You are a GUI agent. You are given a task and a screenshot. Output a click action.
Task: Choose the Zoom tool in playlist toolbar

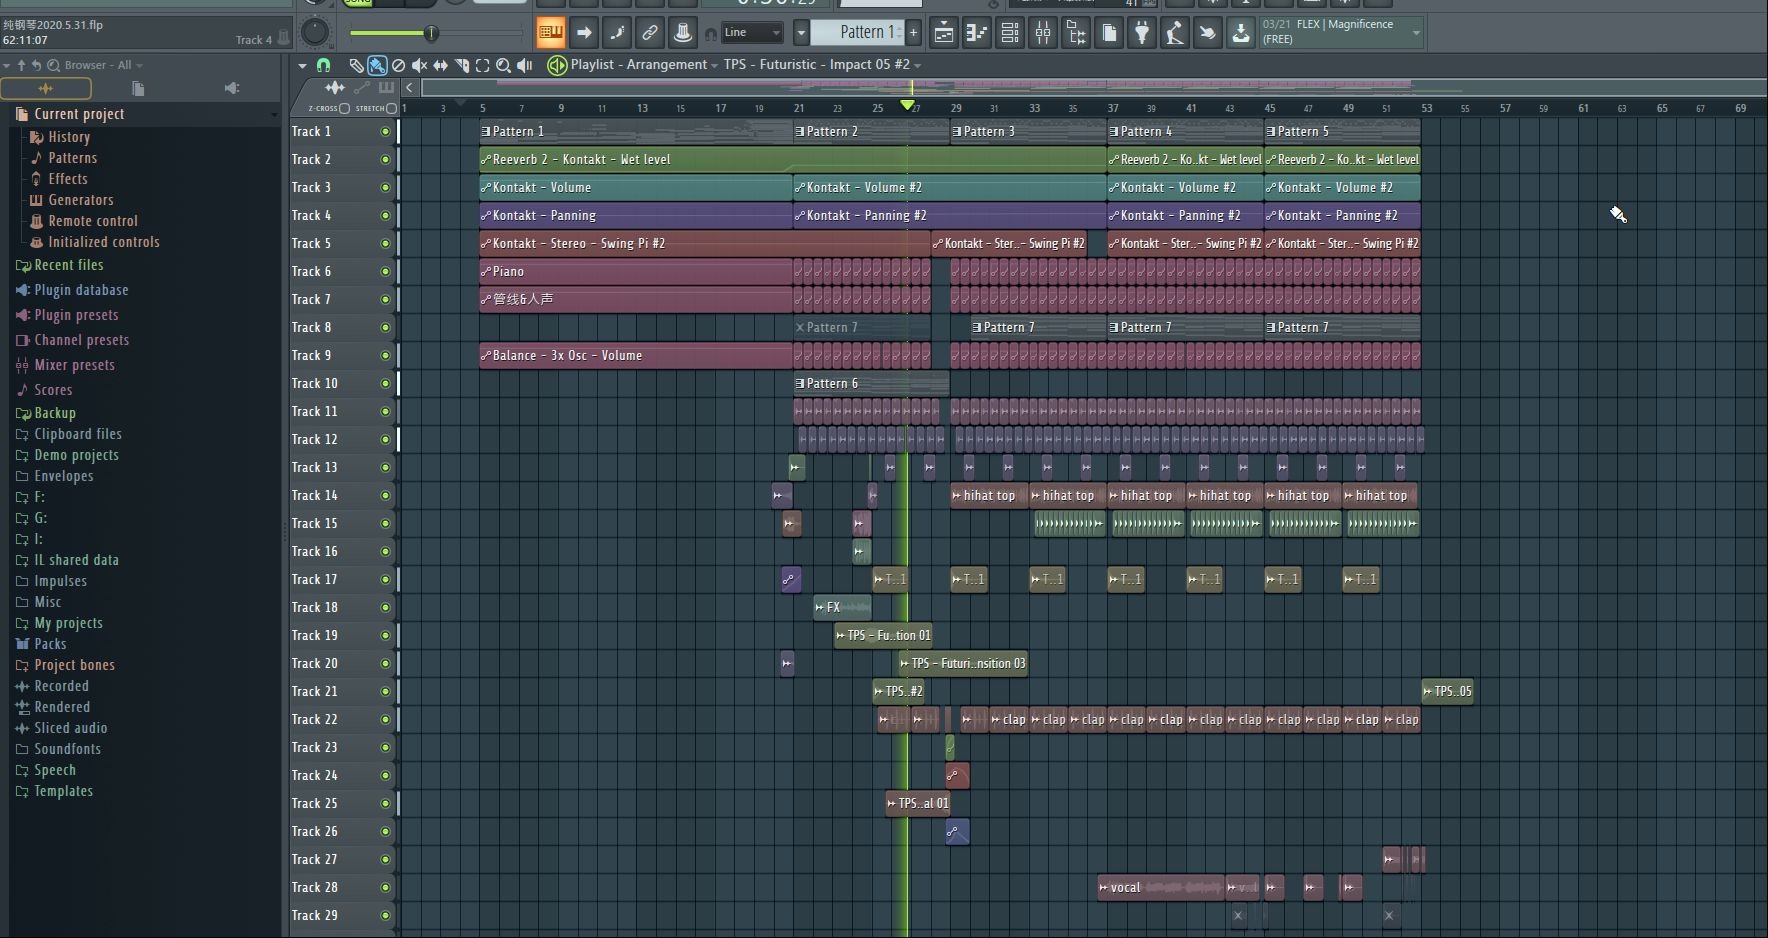pyautogui.click(x=503, y=65)
